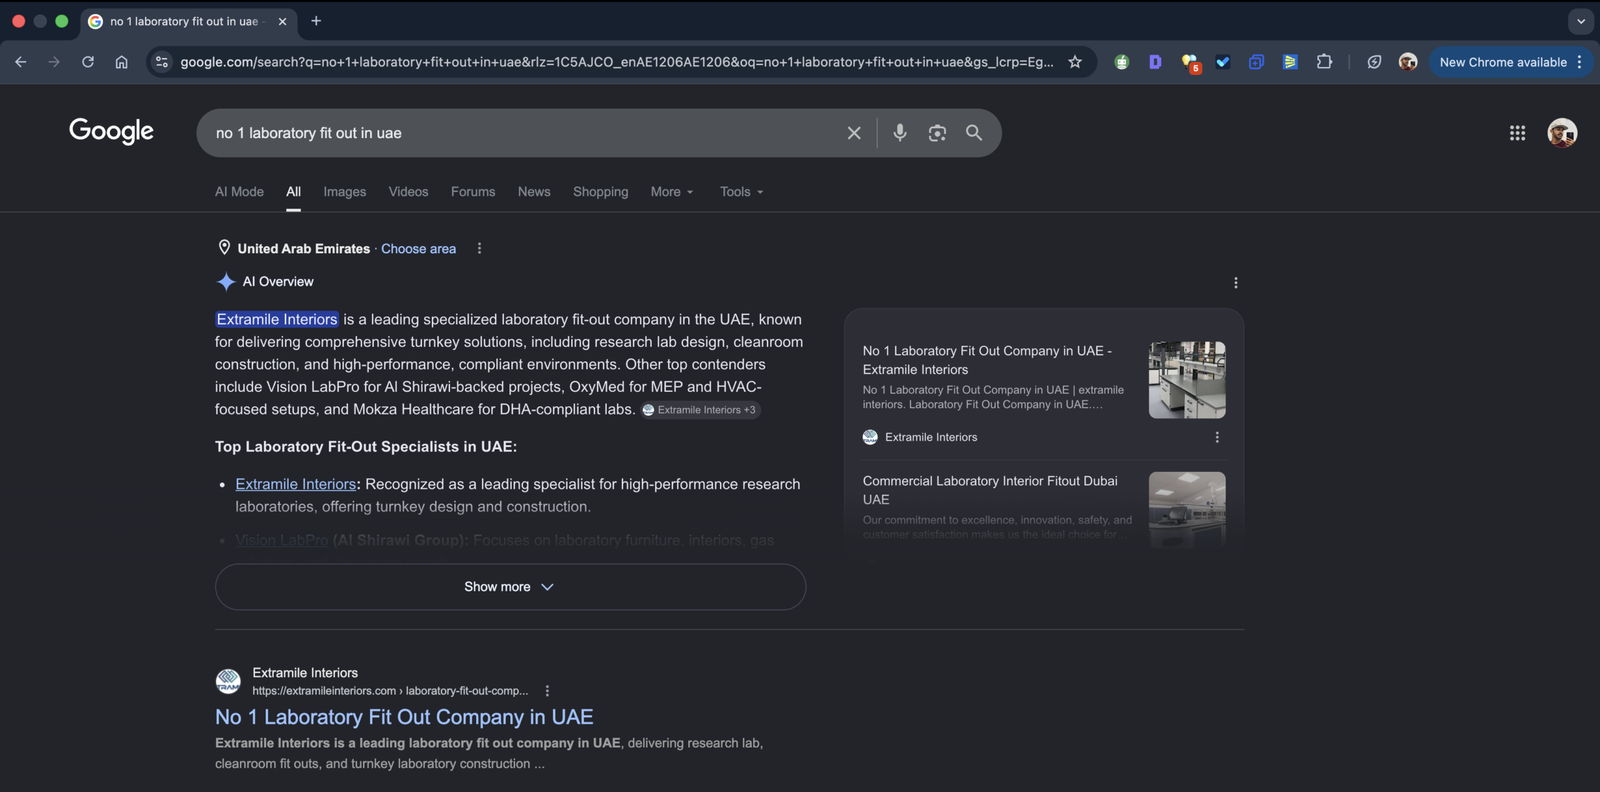This screenshot has height=792, width=1600.
Task: View site information icon in address bar
Action: pos(161,62)
